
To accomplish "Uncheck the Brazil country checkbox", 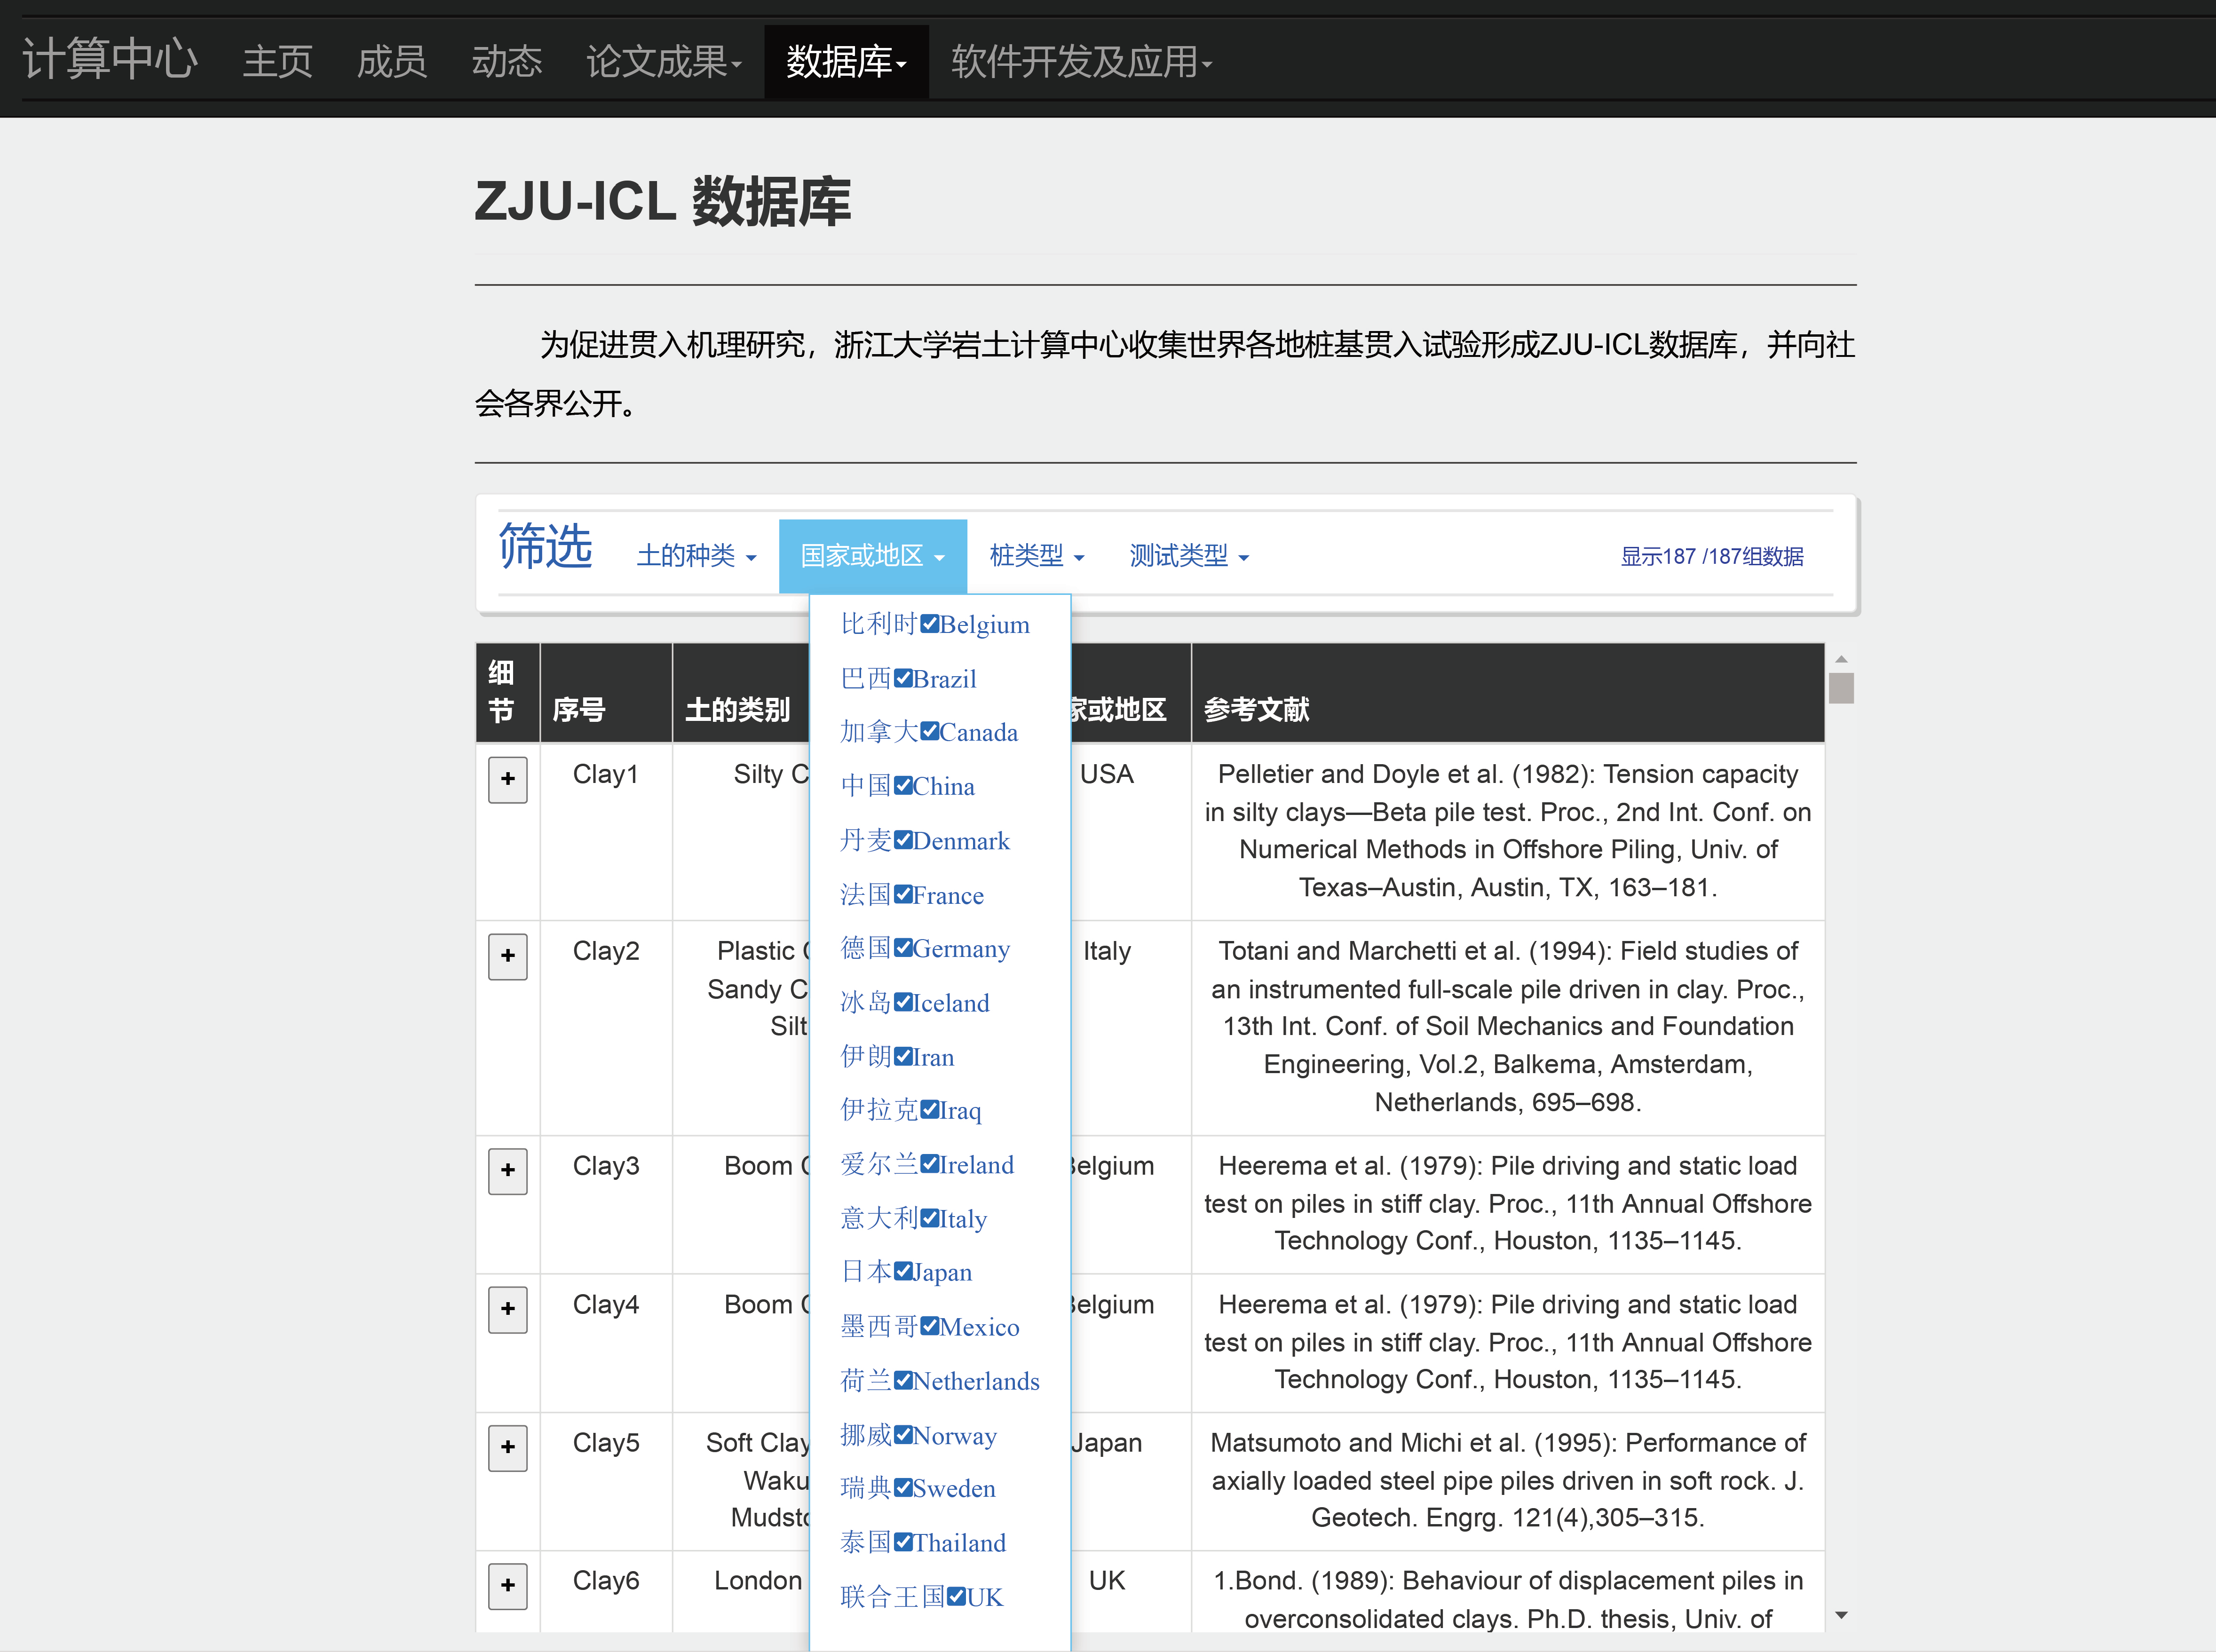I will pyautogui.click(x=903, y=678).
